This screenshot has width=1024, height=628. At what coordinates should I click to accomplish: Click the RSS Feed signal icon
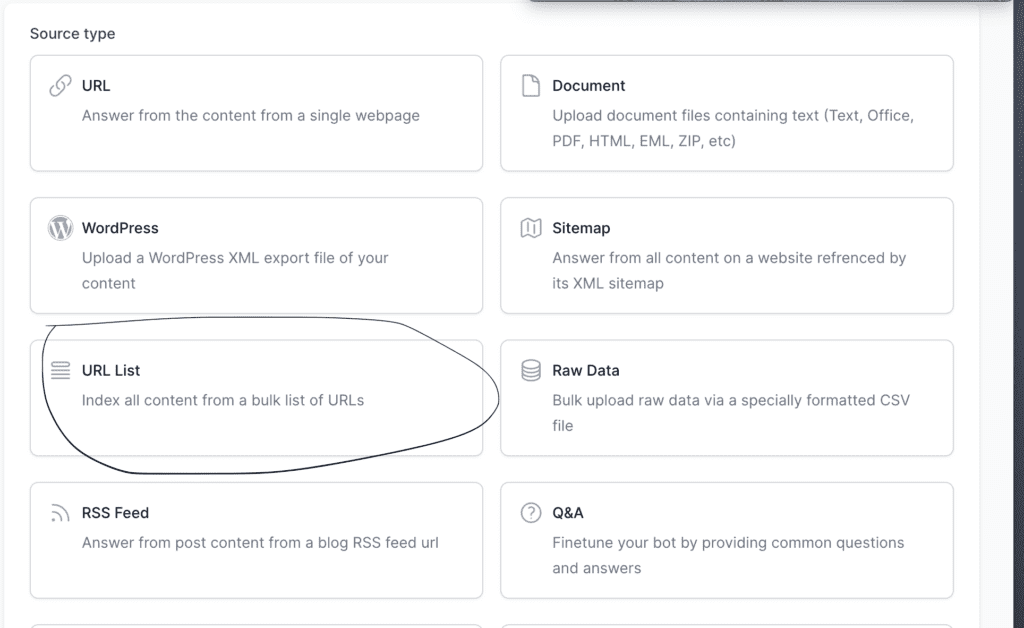60,514
